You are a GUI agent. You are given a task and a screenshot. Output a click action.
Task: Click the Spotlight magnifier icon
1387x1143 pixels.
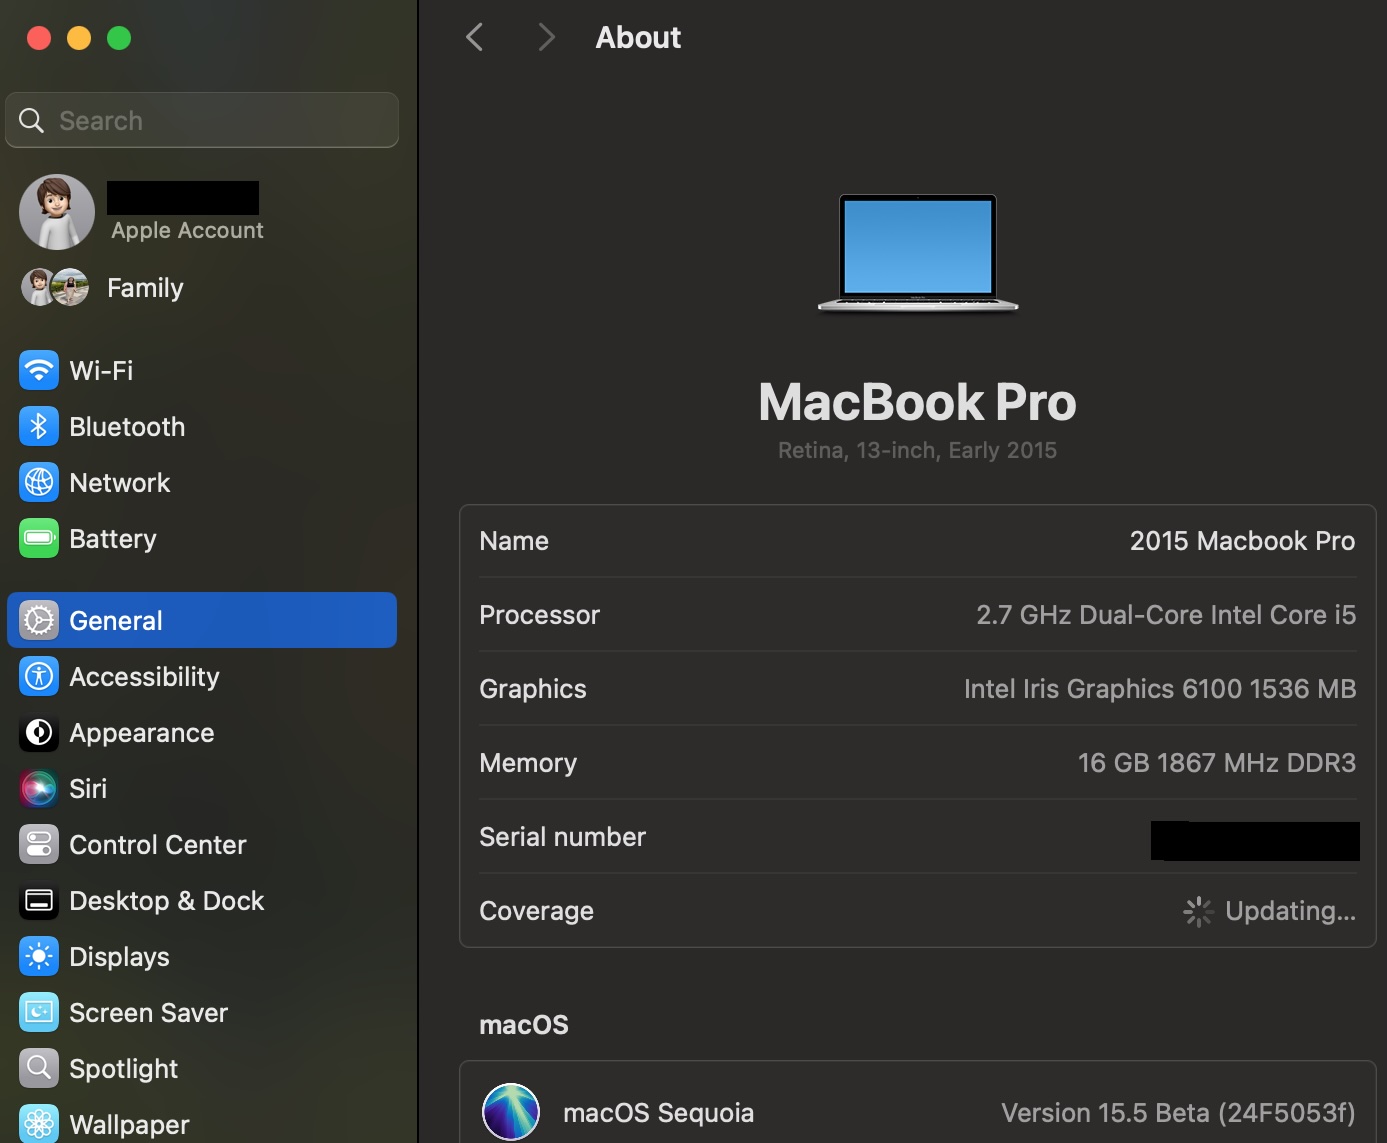pos(39,1068)
